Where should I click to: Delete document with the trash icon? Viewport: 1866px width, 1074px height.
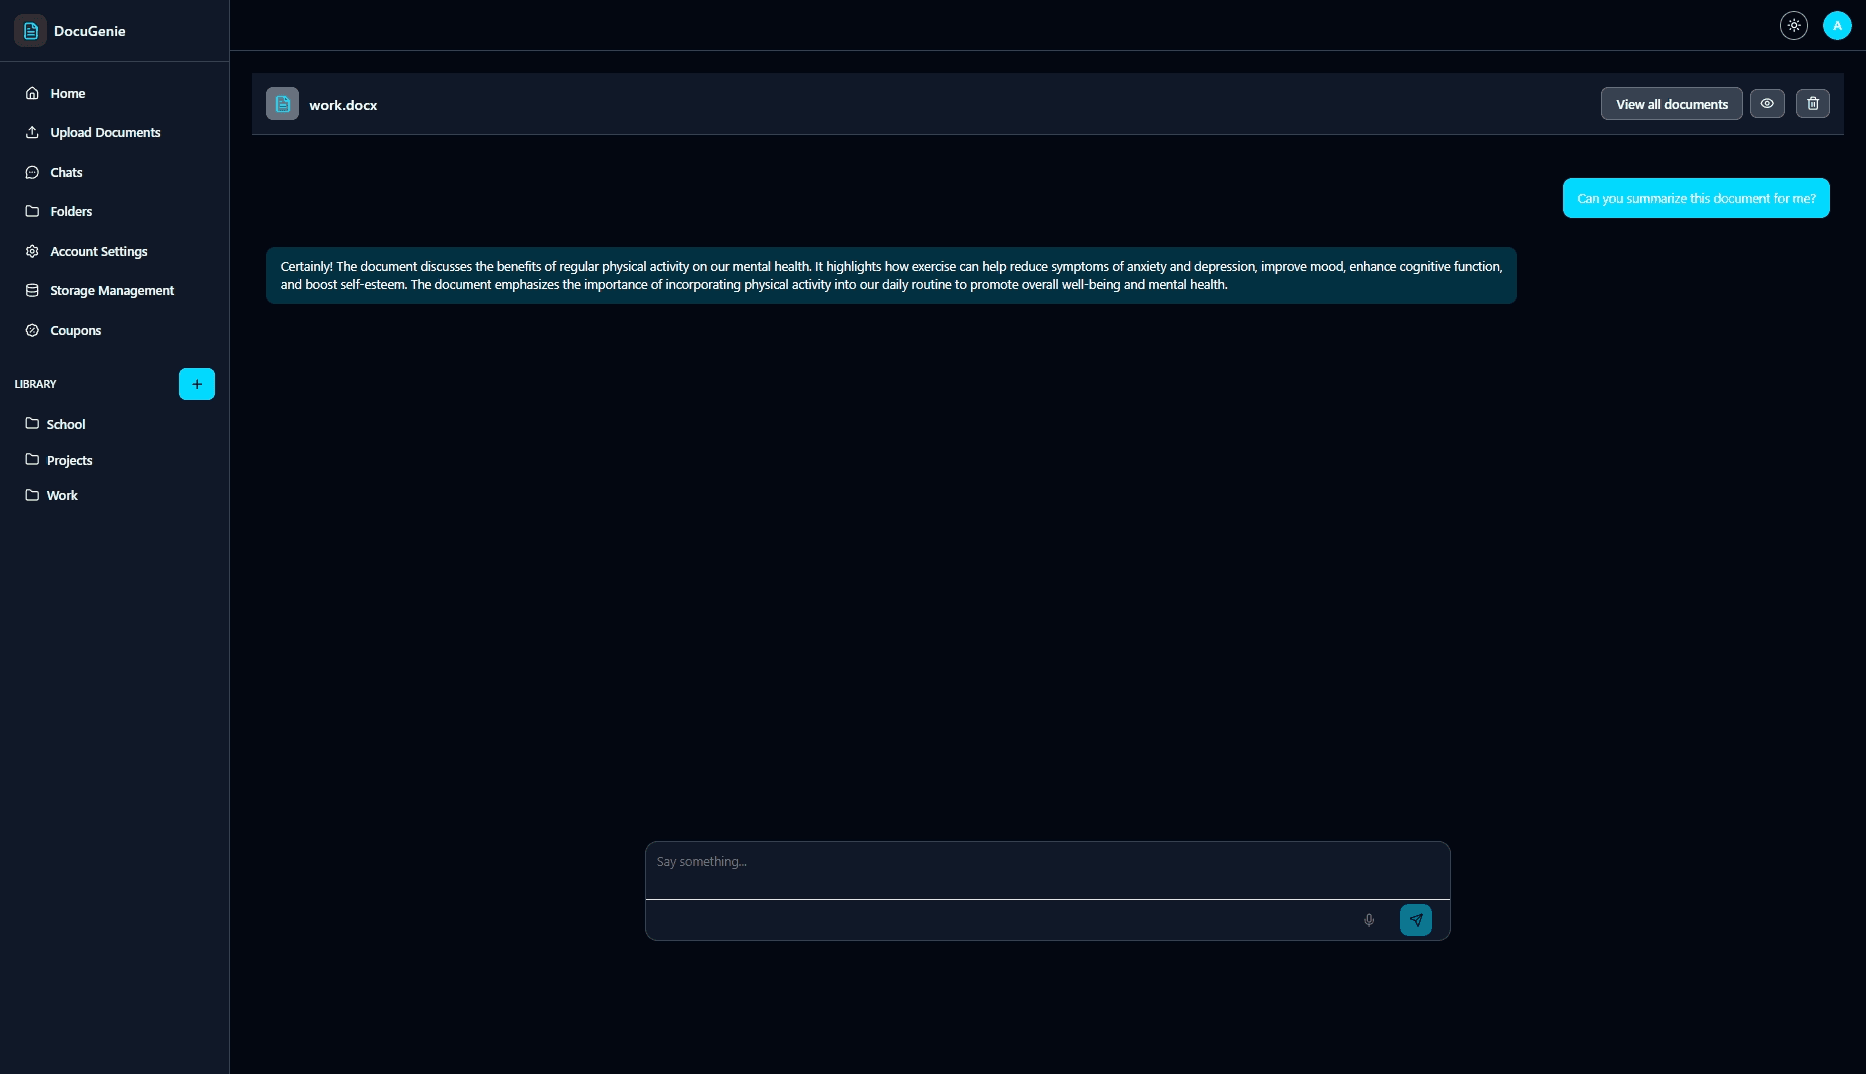tap(1813, 104)
